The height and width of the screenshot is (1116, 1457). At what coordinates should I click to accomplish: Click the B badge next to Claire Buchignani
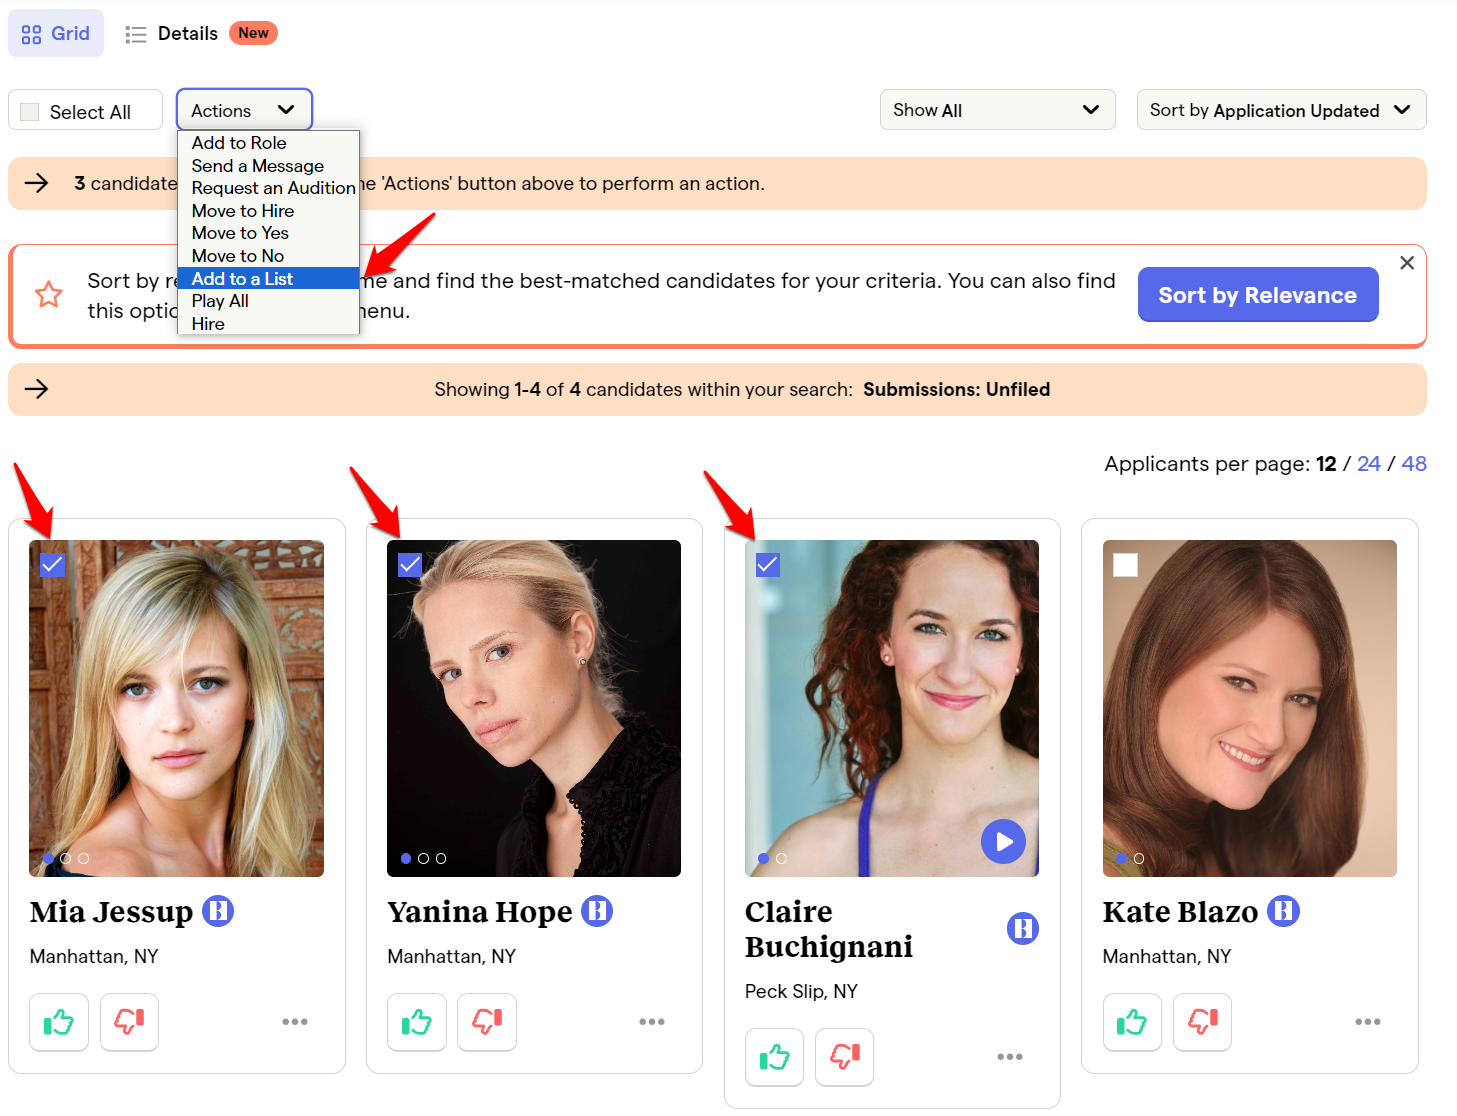(x=1023, y=929)
